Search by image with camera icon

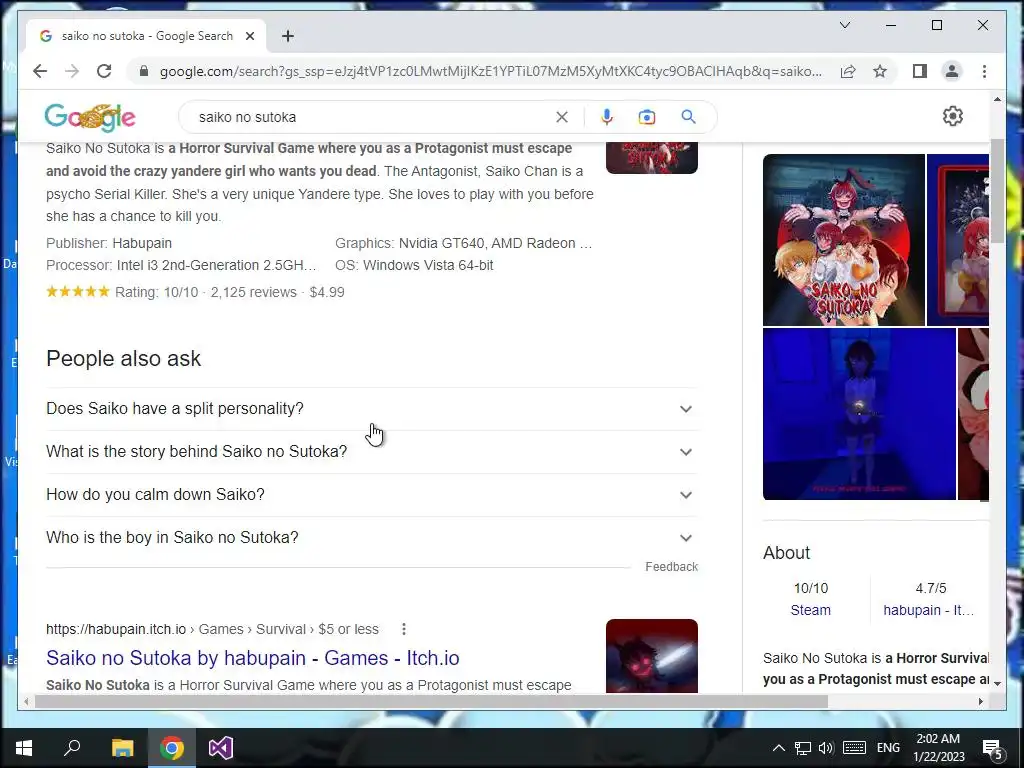click(647, 117)
